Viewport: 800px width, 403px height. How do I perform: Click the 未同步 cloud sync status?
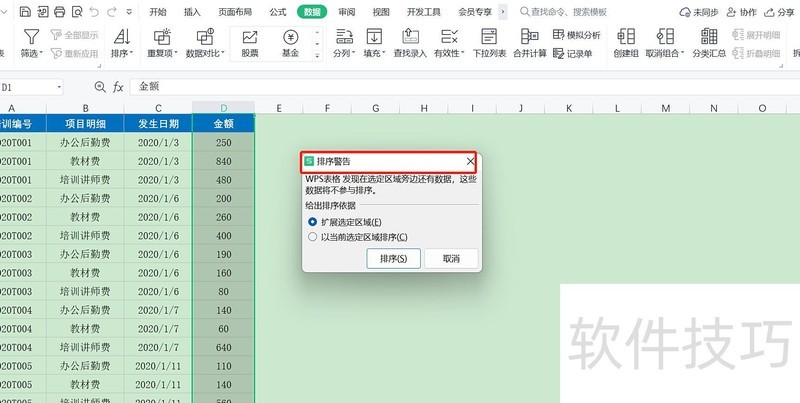pos(698,12)
